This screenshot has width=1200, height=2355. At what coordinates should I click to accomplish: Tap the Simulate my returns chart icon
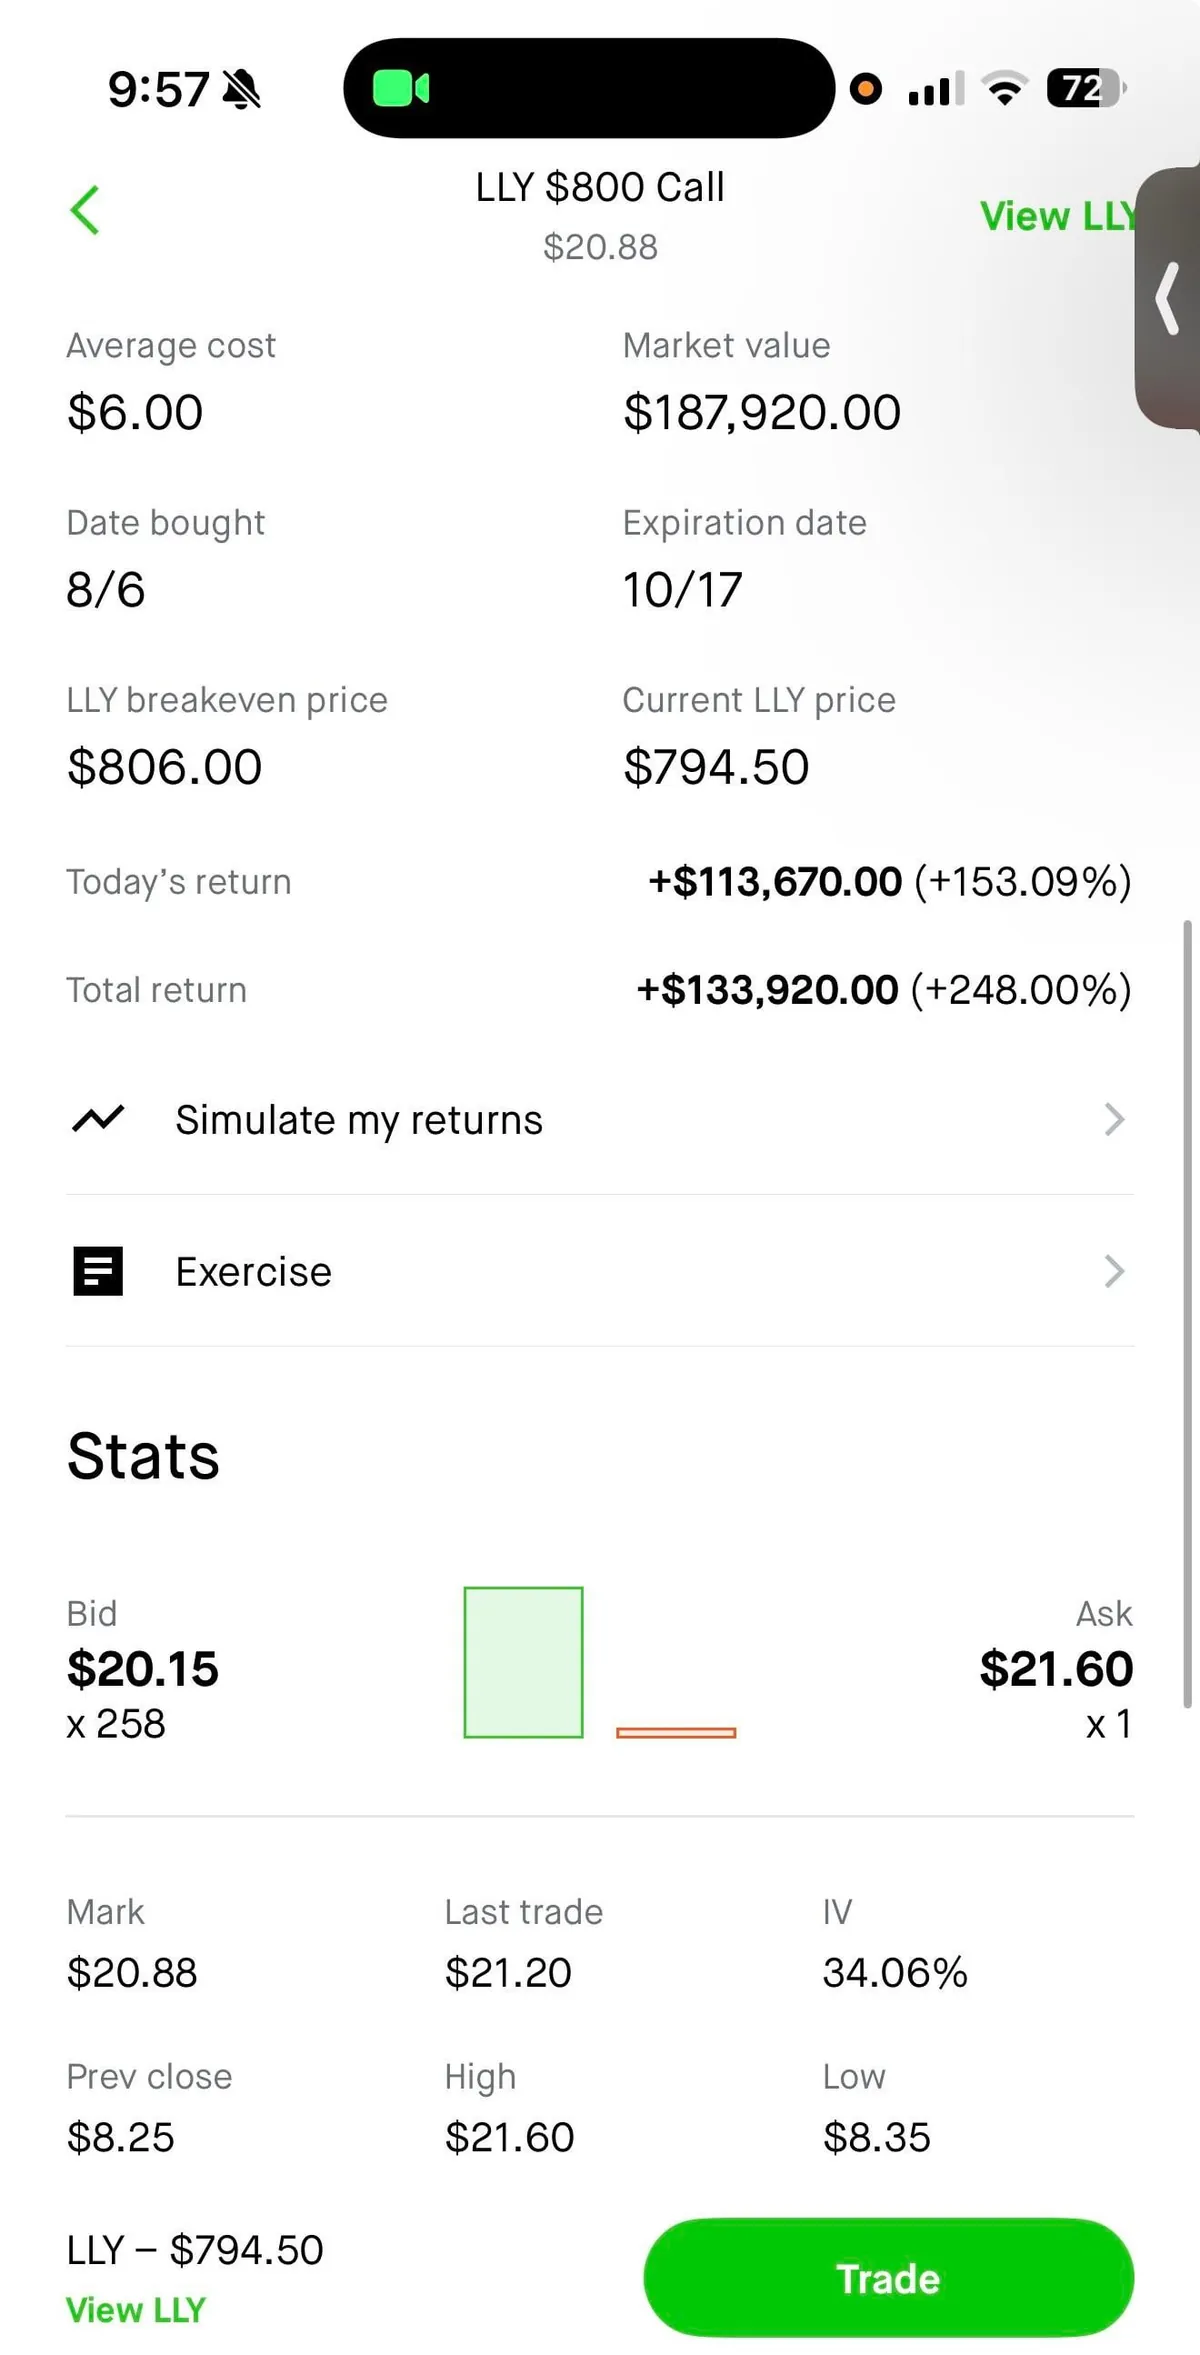[98, 1119]
